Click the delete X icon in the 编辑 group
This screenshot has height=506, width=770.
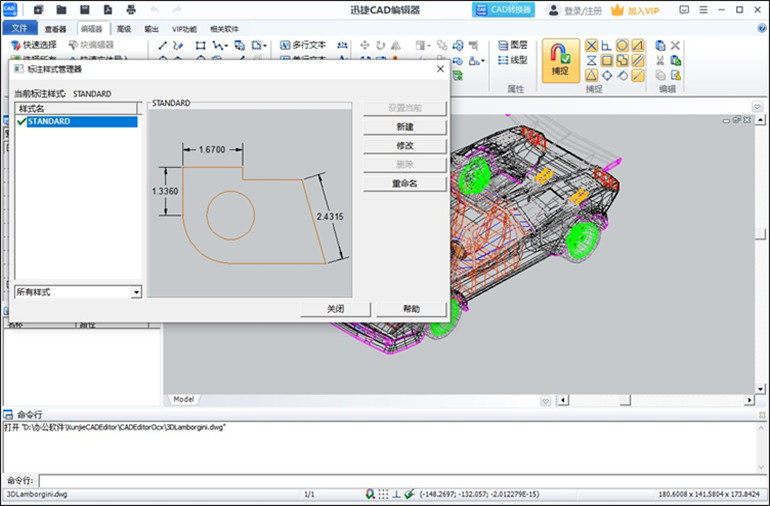point(676,46)
